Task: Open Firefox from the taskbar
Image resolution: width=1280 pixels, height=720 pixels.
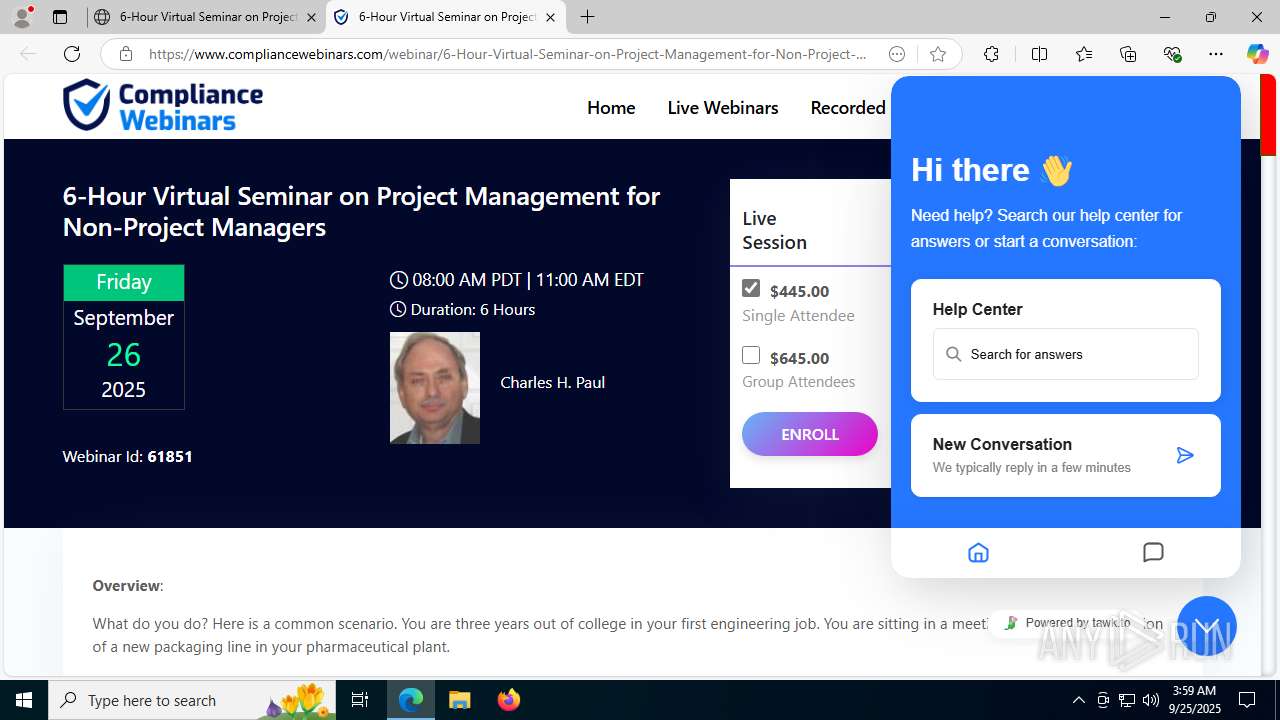Action: 509,700
